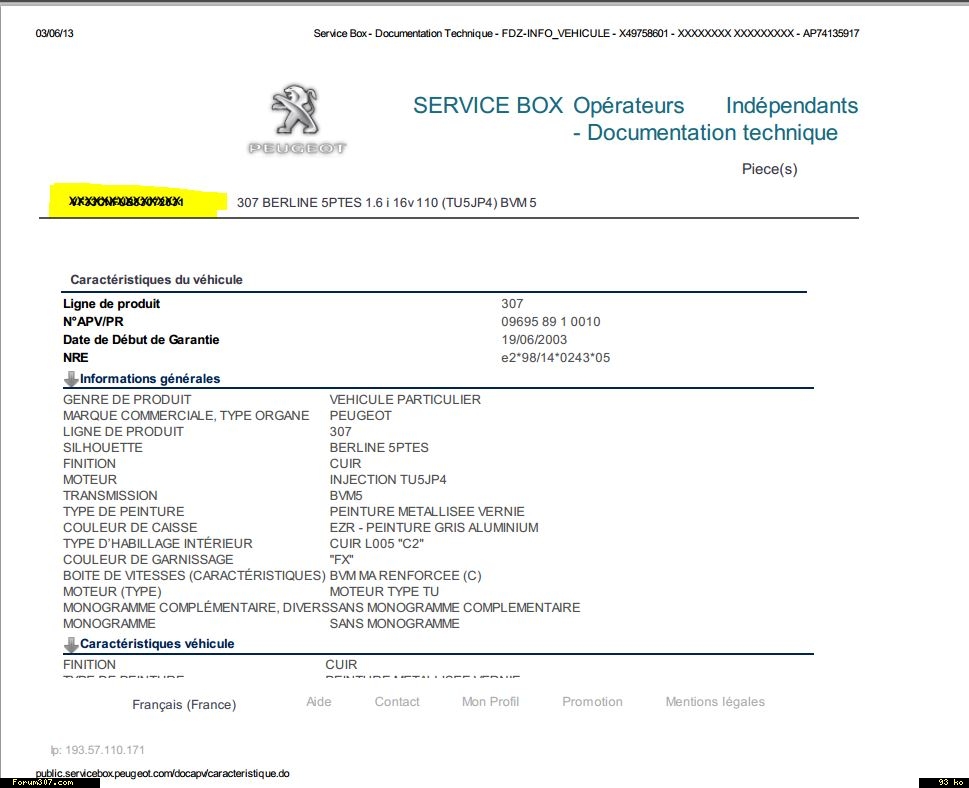Select MOTEUR TYPE TU value
Screen dimensions: 969x788
pos(384,592)
